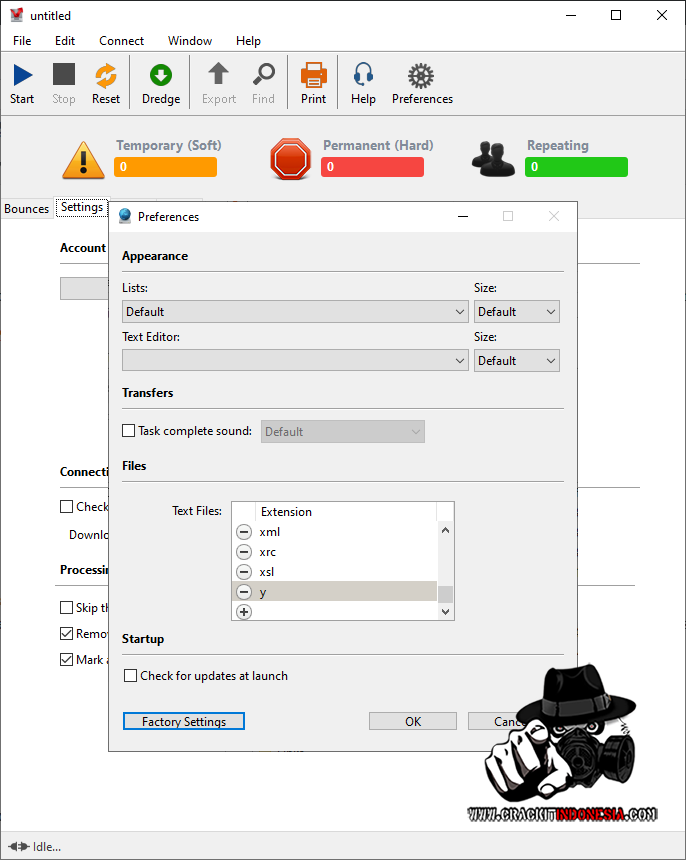Click the extension list scrollbar thumb
The height and width of the screenshot is (860, 686).
(446, 594)
